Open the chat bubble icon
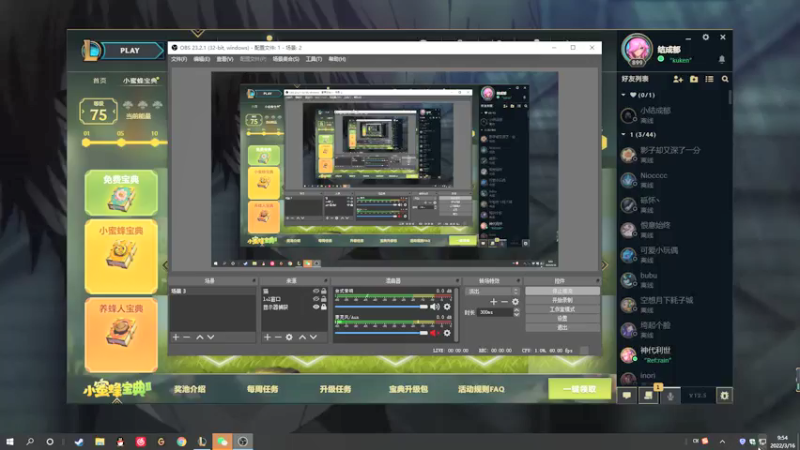The image size is (800, 450). [x=627, y=395]
